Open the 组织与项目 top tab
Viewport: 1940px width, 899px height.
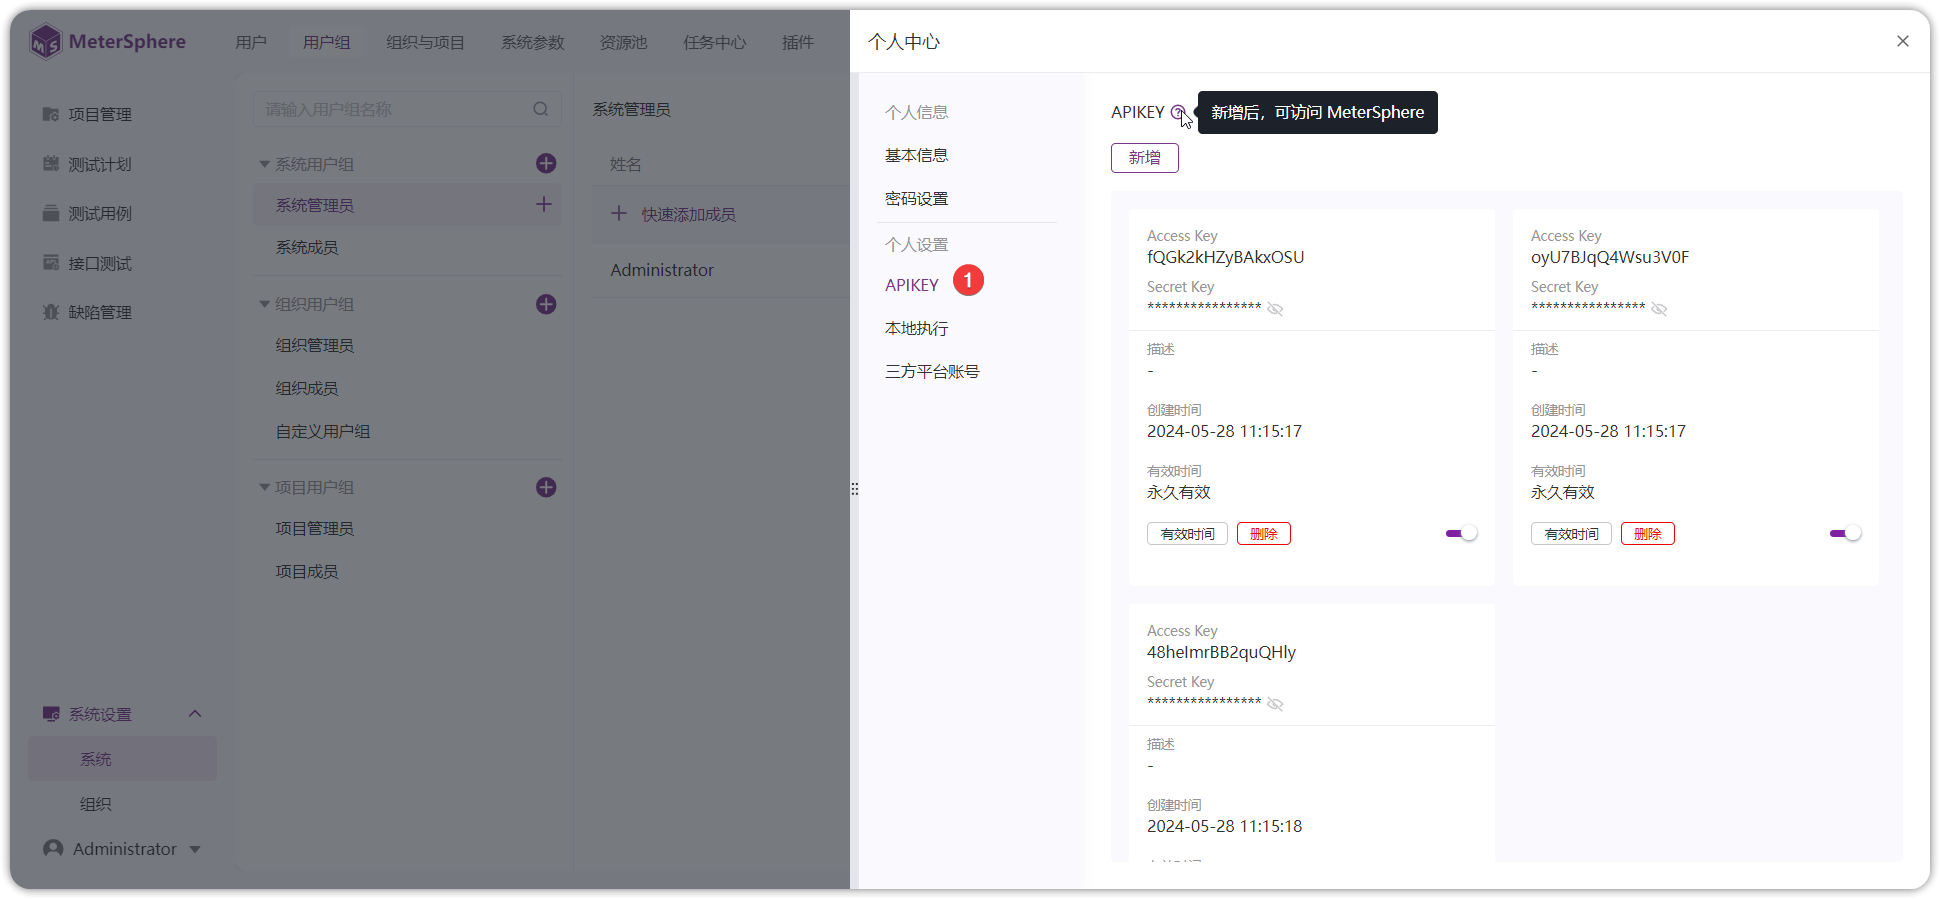tap(425, 42)
